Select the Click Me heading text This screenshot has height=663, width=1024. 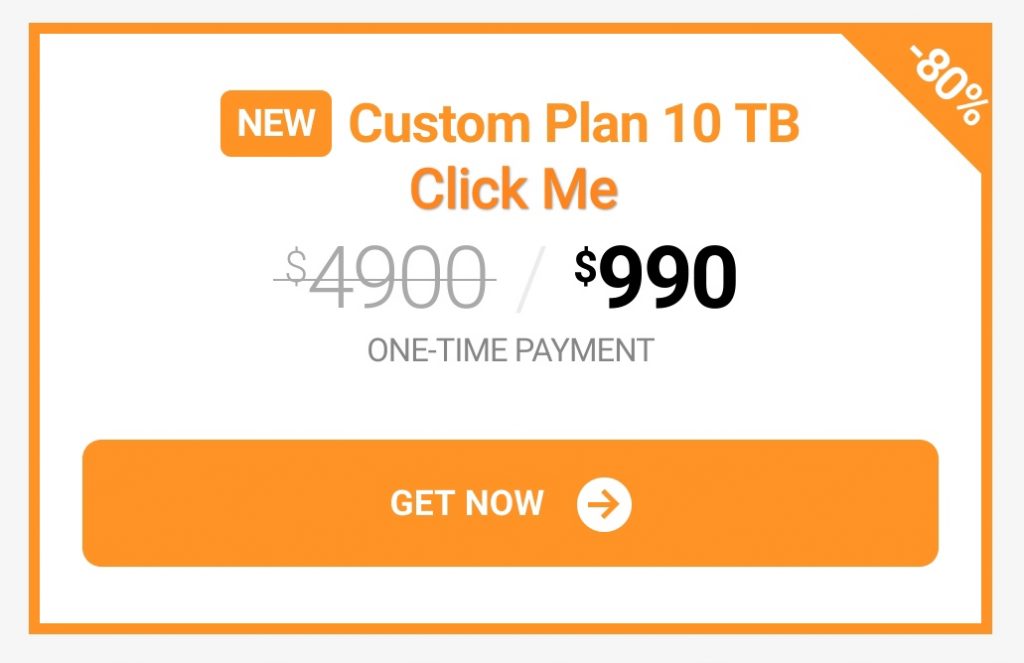(514, 189)
